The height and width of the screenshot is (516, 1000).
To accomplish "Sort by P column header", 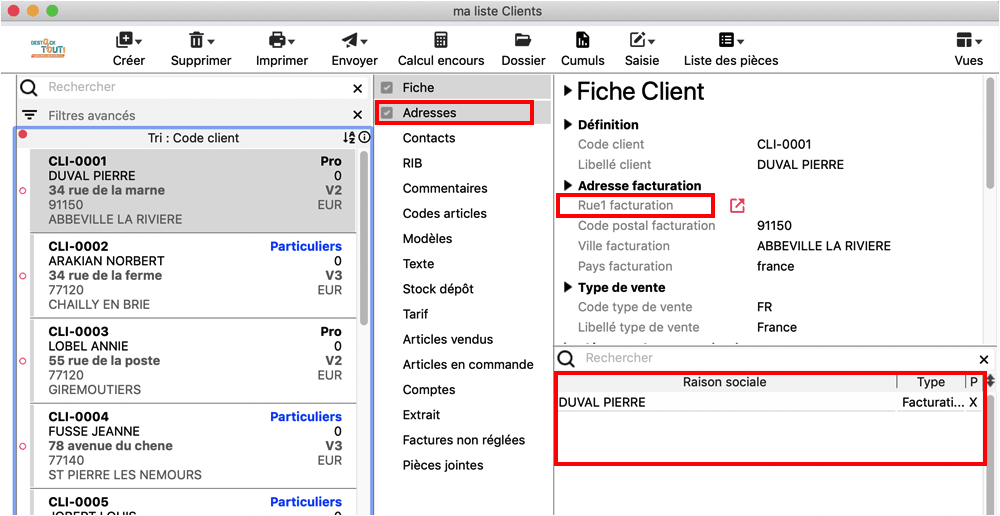I will click(x=973, y=382).
